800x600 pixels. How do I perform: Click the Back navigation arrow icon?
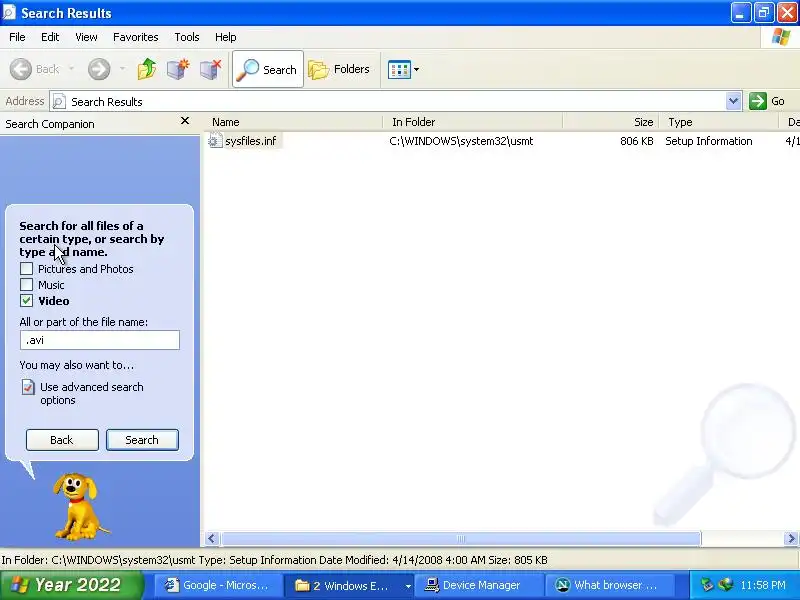[x=21, y=69]
